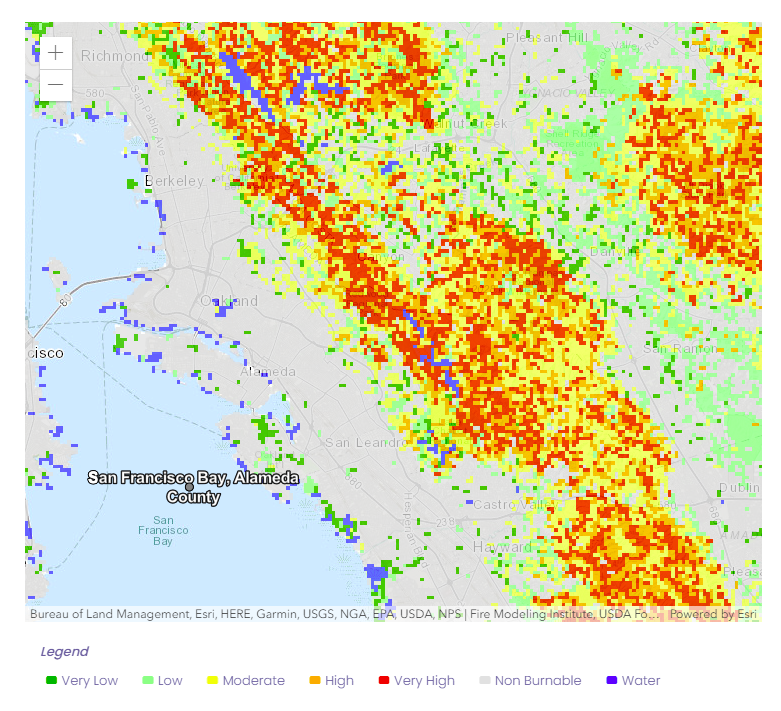Image resolution: width=781 pixels, height=711 pixels.
Task: Click the Castro Valley label on the map
Action: (515, 505)
